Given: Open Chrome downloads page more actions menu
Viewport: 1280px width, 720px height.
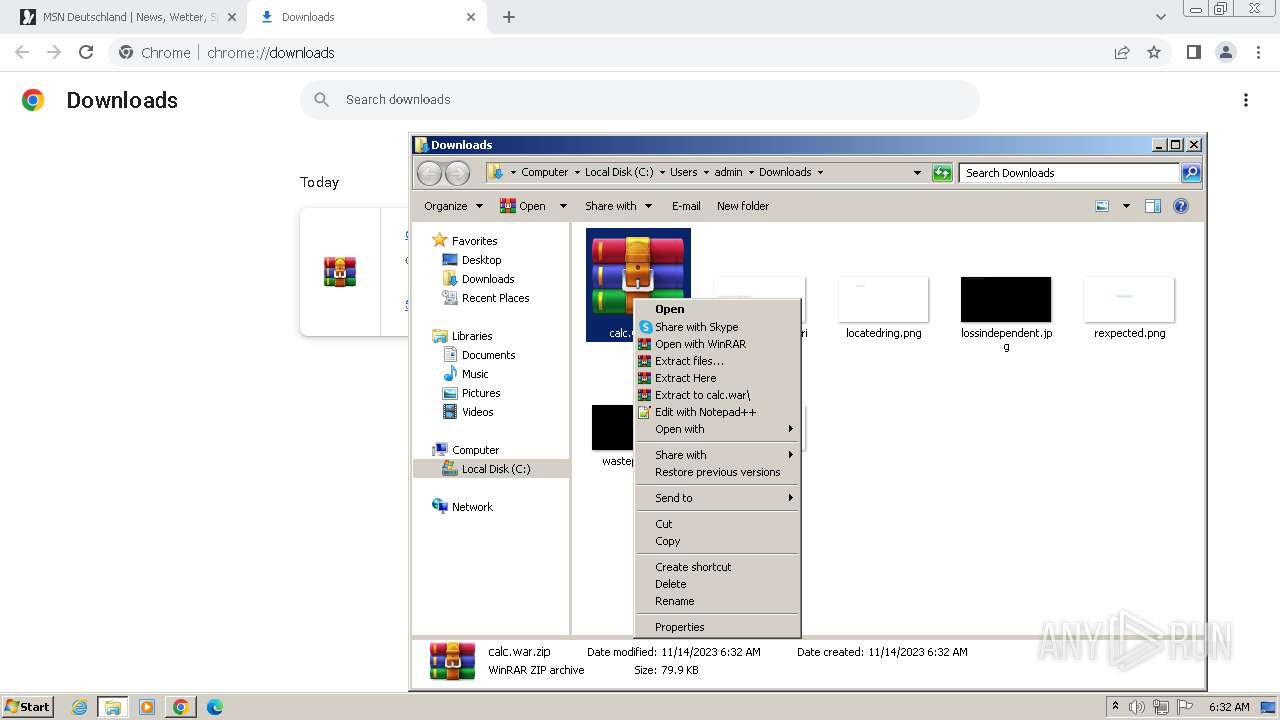Looking at the screenshot, I should point(1246,100).
